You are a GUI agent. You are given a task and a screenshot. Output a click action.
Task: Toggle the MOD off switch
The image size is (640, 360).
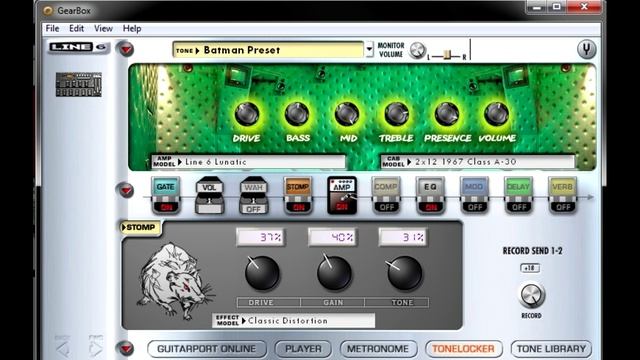click(x=474, y=207)
